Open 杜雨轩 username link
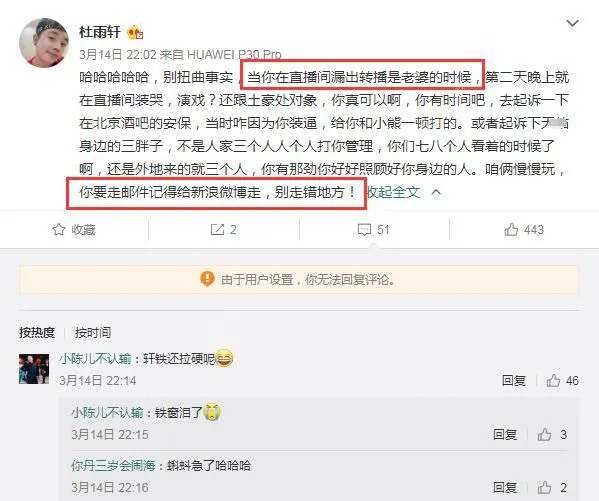 100,32
